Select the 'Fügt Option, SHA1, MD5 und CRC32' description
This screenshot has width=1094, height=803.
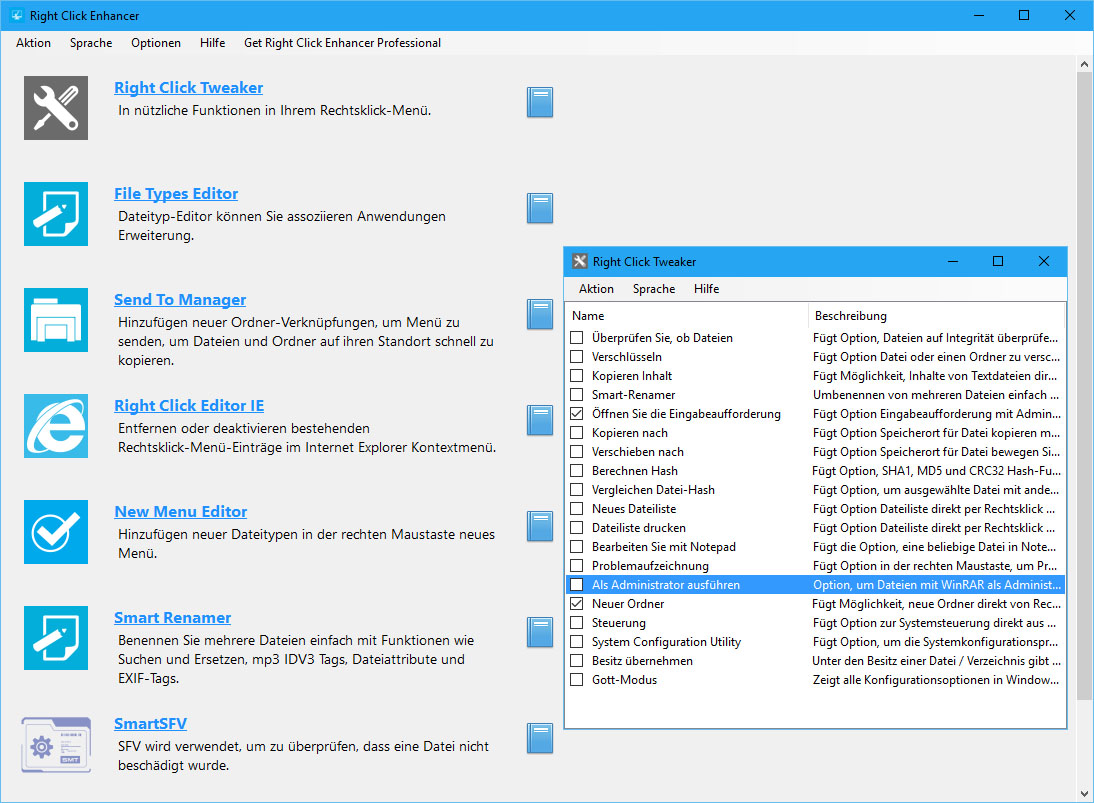coord(936,471)
